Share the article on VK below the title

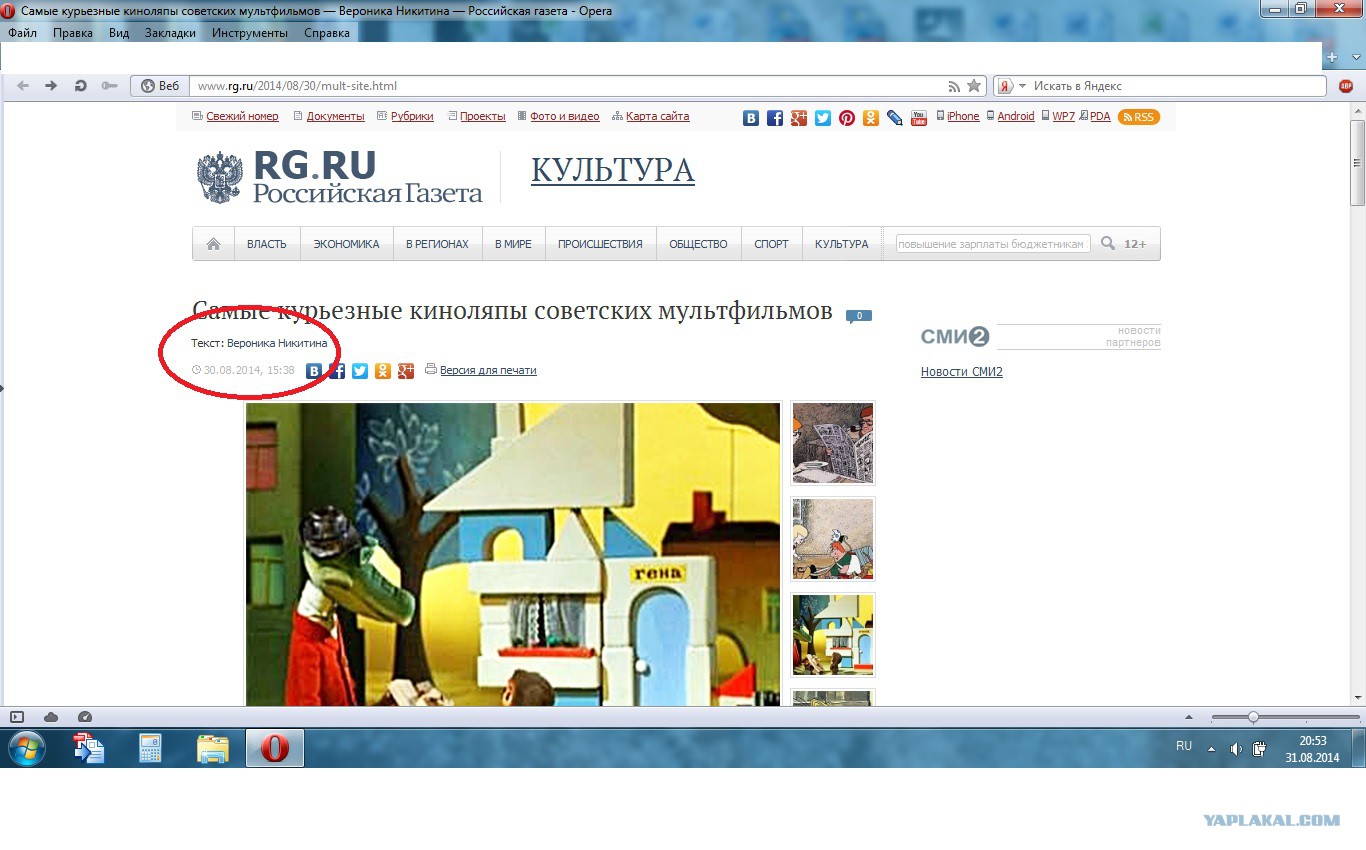314,371
